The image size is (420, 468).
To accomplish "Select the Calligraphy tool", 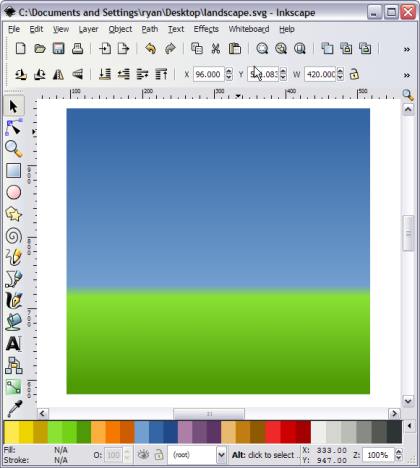I will 14,300.
